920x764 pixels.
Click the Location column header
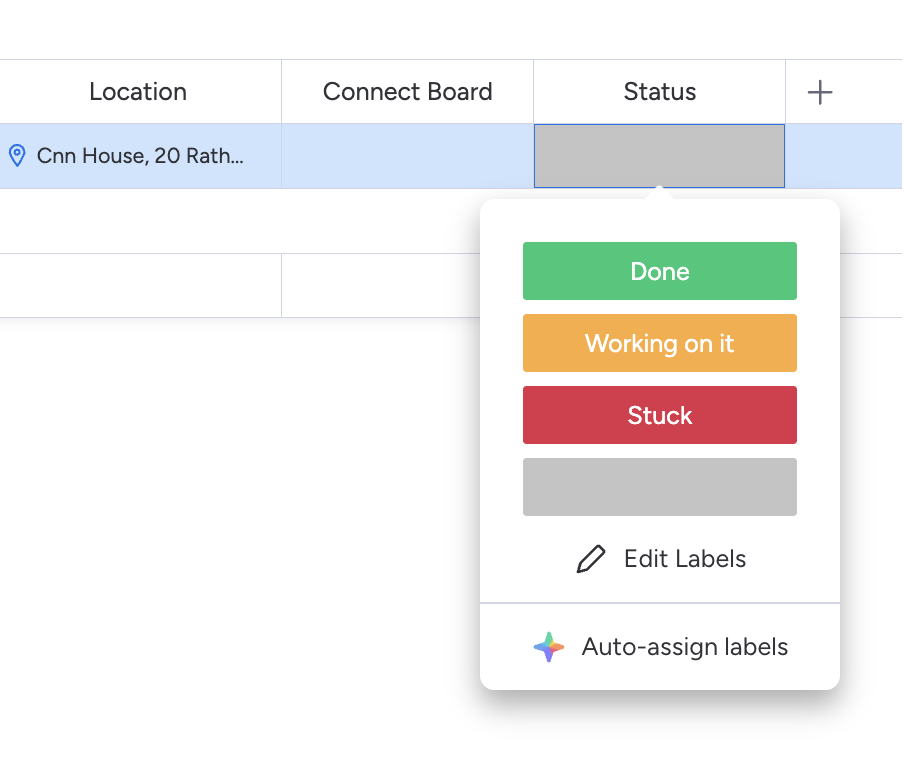(138, 92)
